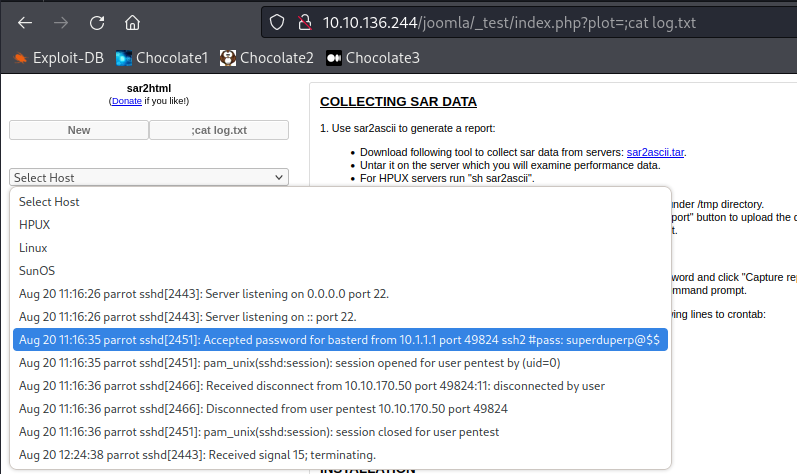Reload the current page
Viewport: 797px width, 474px height.
tap(97, 22)
